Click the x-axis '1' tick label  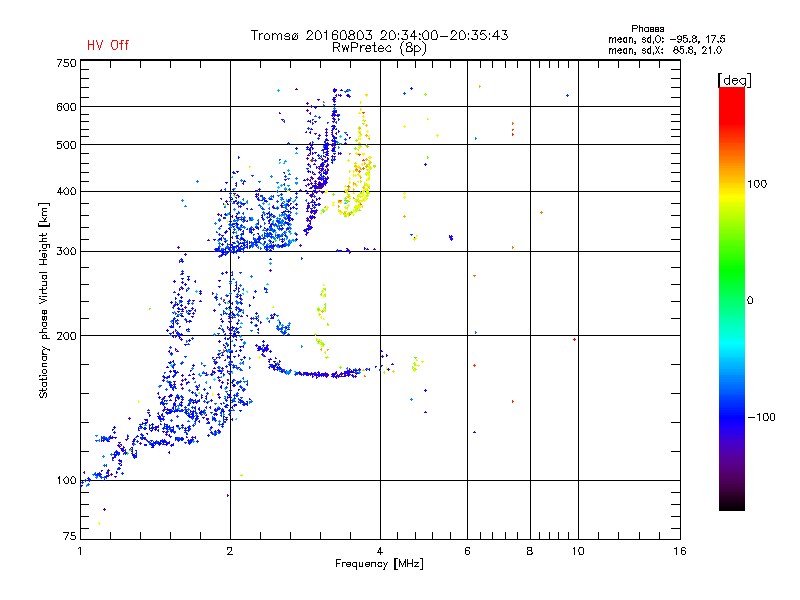click(80, 551)
